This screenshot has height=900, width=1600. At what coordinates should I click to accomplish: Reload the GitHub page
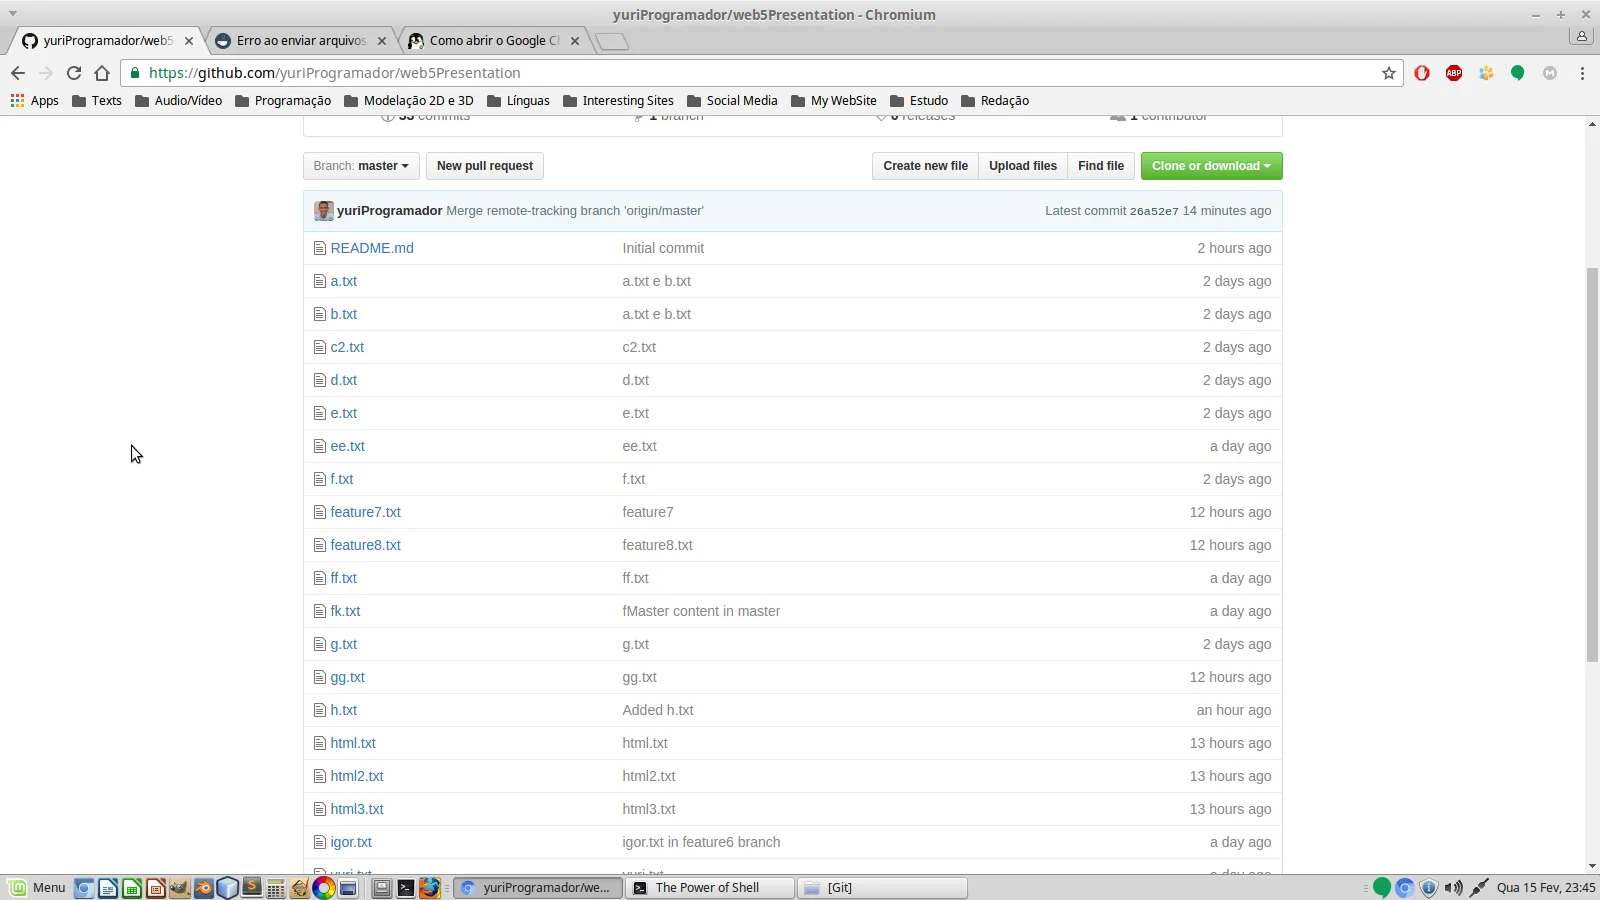point(74,73)
